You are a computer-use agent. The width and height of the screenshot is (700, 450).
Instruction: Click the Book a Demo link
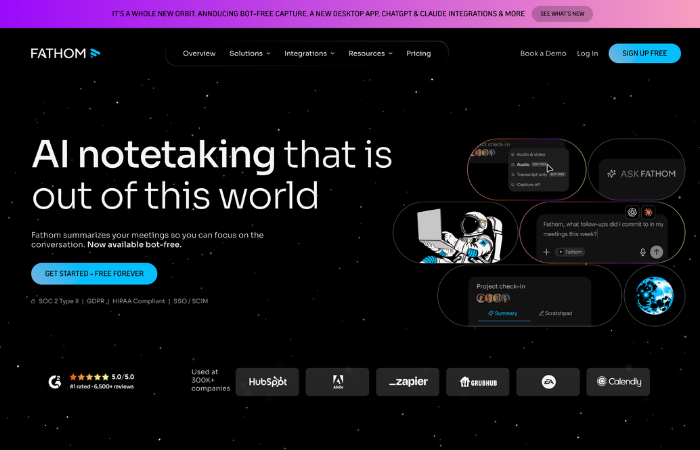pyautogui.click(x=543, y=53)
